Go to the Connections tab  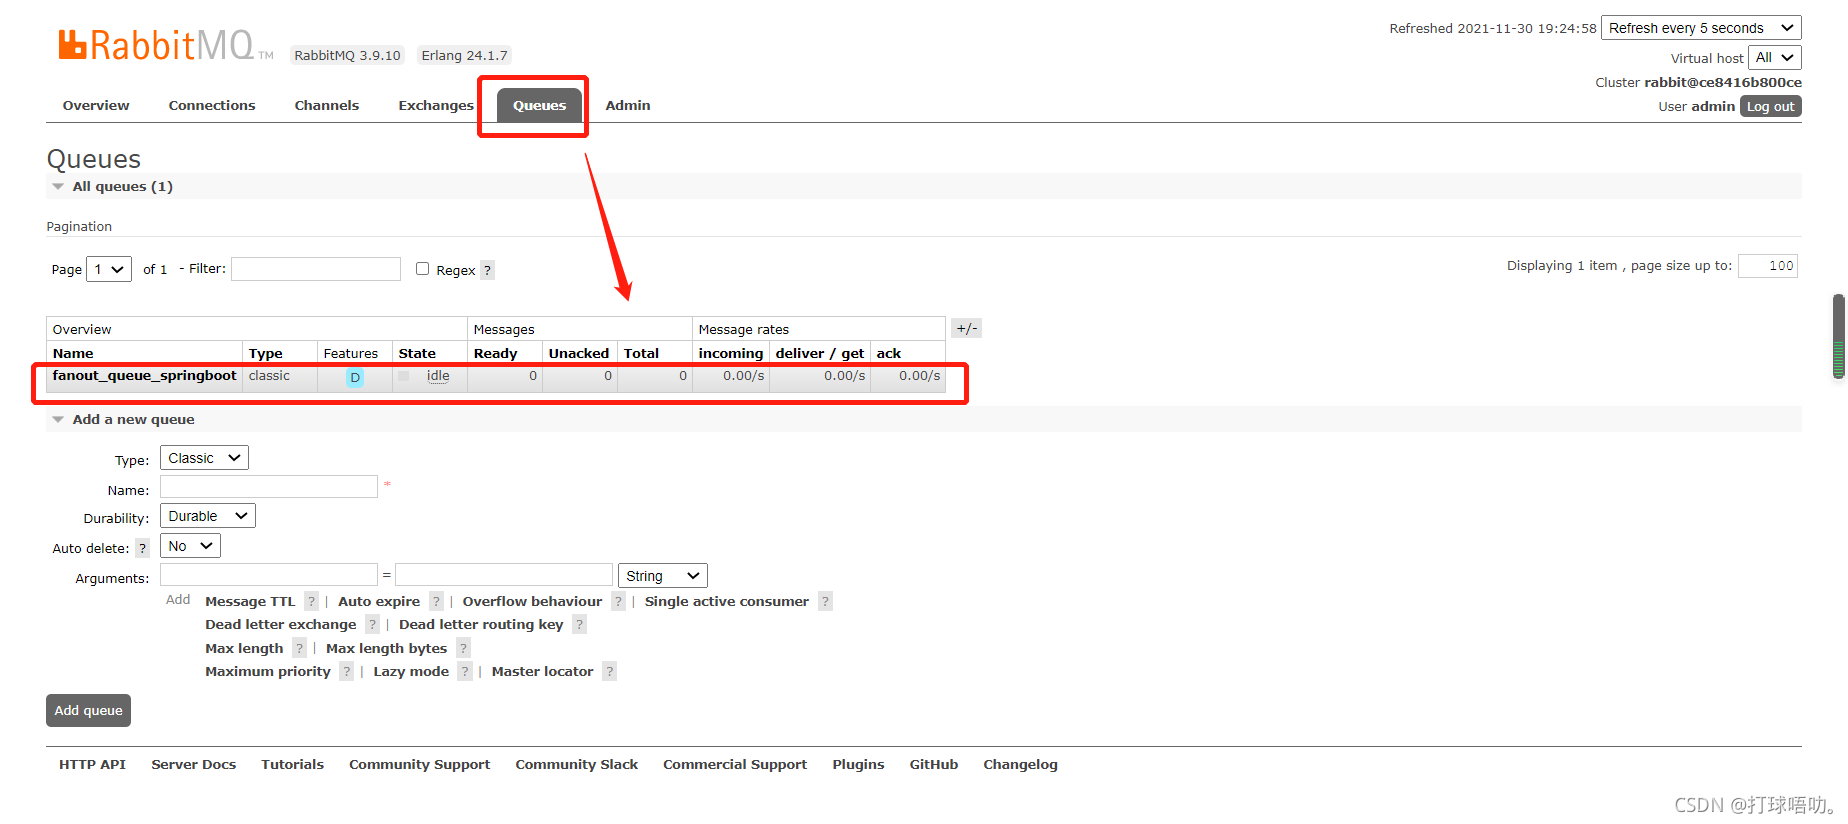pos(212,105)
